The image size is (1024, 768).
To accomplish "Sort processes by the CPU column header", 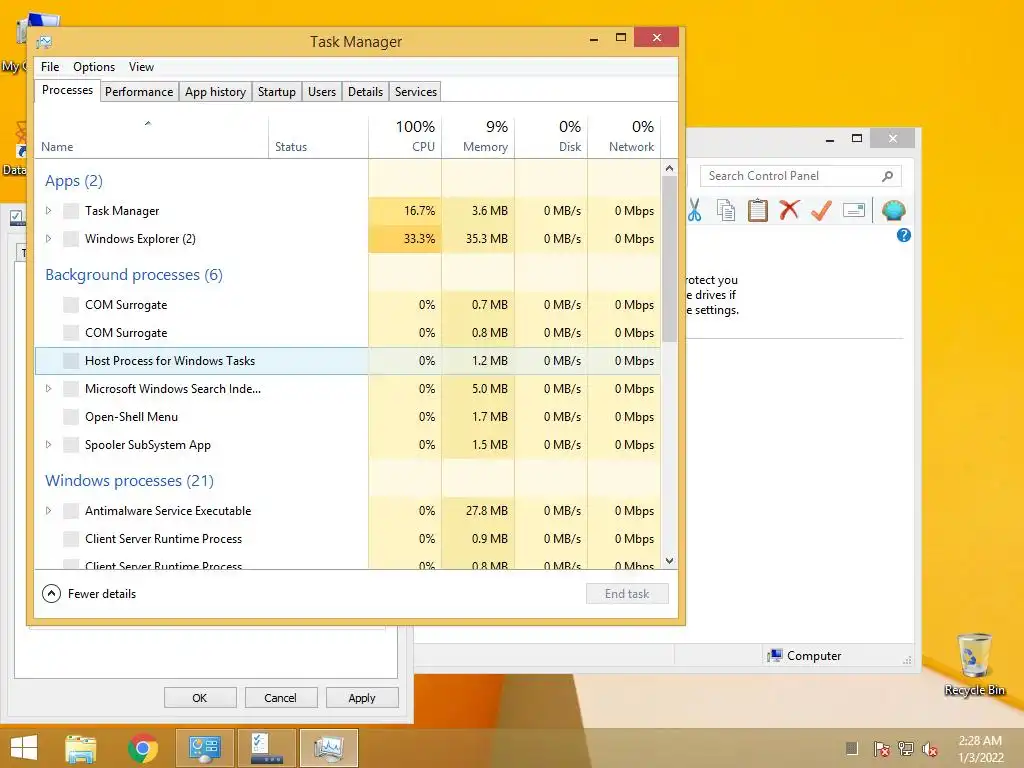I will [406, 136].
